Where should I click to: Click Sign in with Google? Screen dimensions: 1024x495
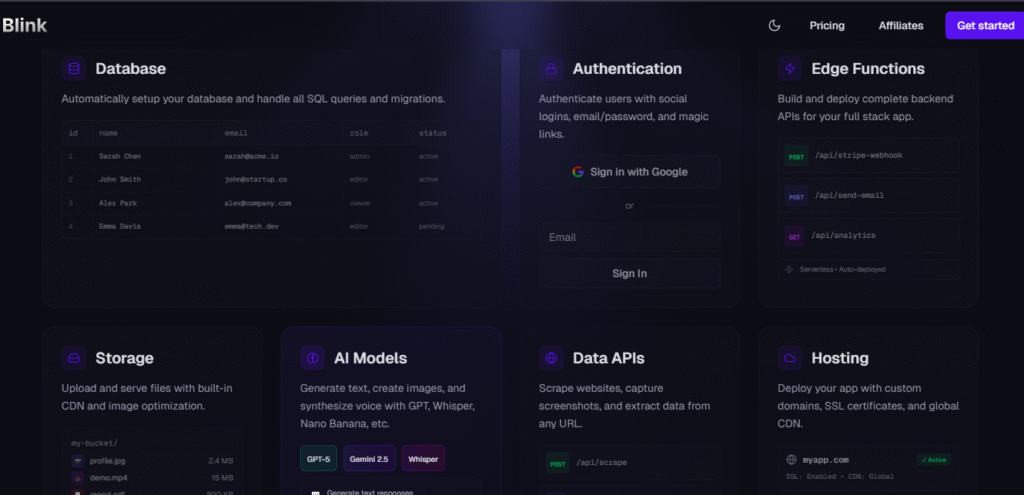629,172
